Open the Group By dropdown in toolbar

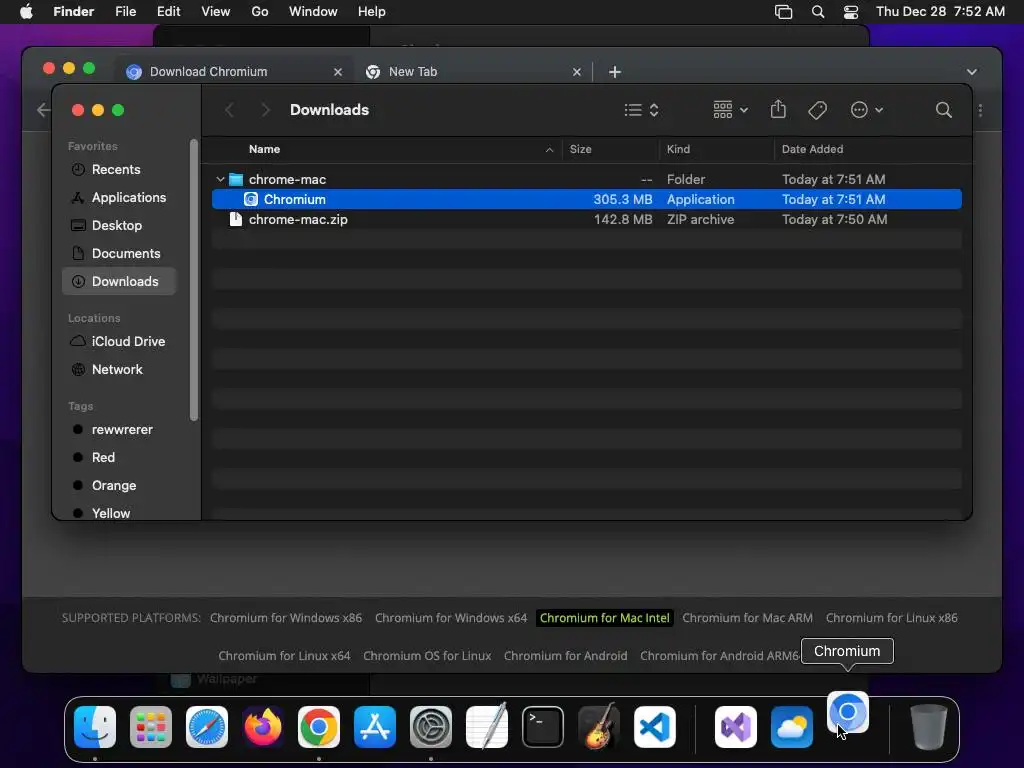point(730,110)
